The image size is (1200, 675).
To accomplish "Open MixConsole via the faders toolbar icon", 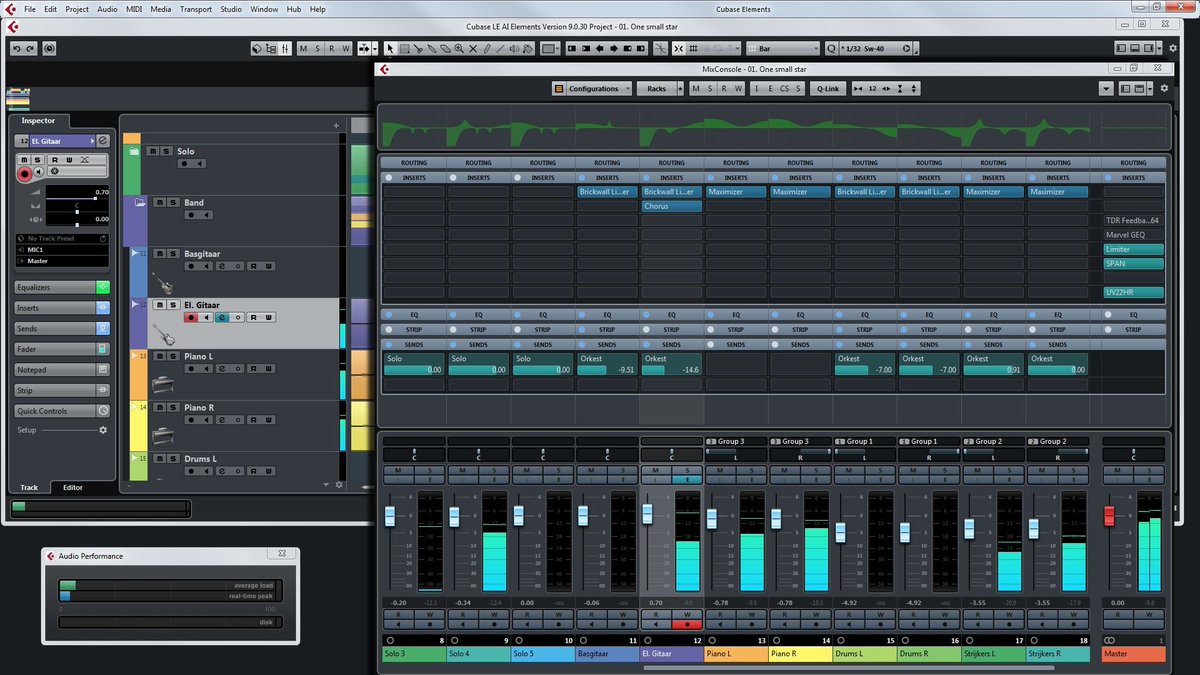I will [x=285, y=48].
